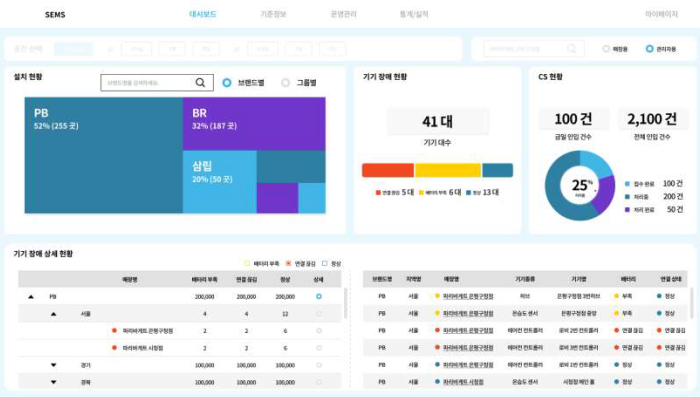The height and width of the screenshot is (397, 700).
Task: Open the 대시보드 tab
Action: (203, 14)
